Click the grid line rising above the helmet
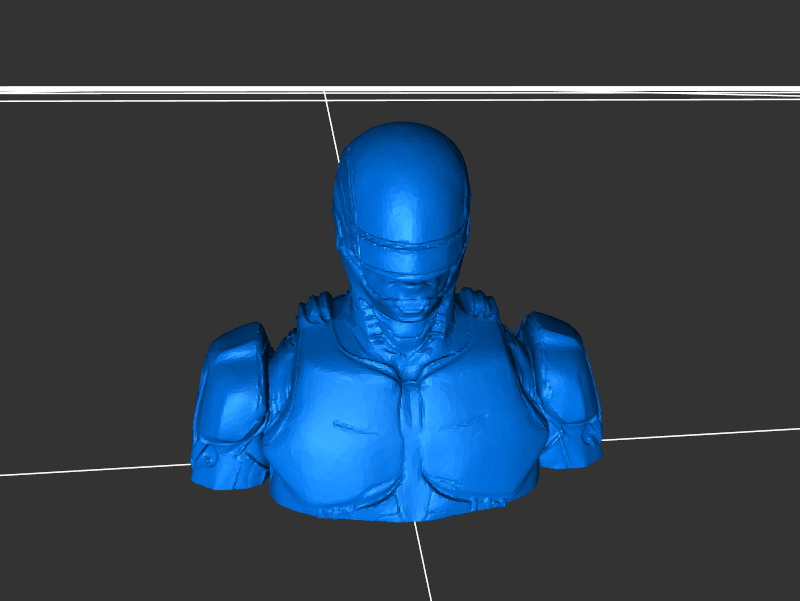Image resolution: width=800 pixels, height=601 pixels. 331,120
